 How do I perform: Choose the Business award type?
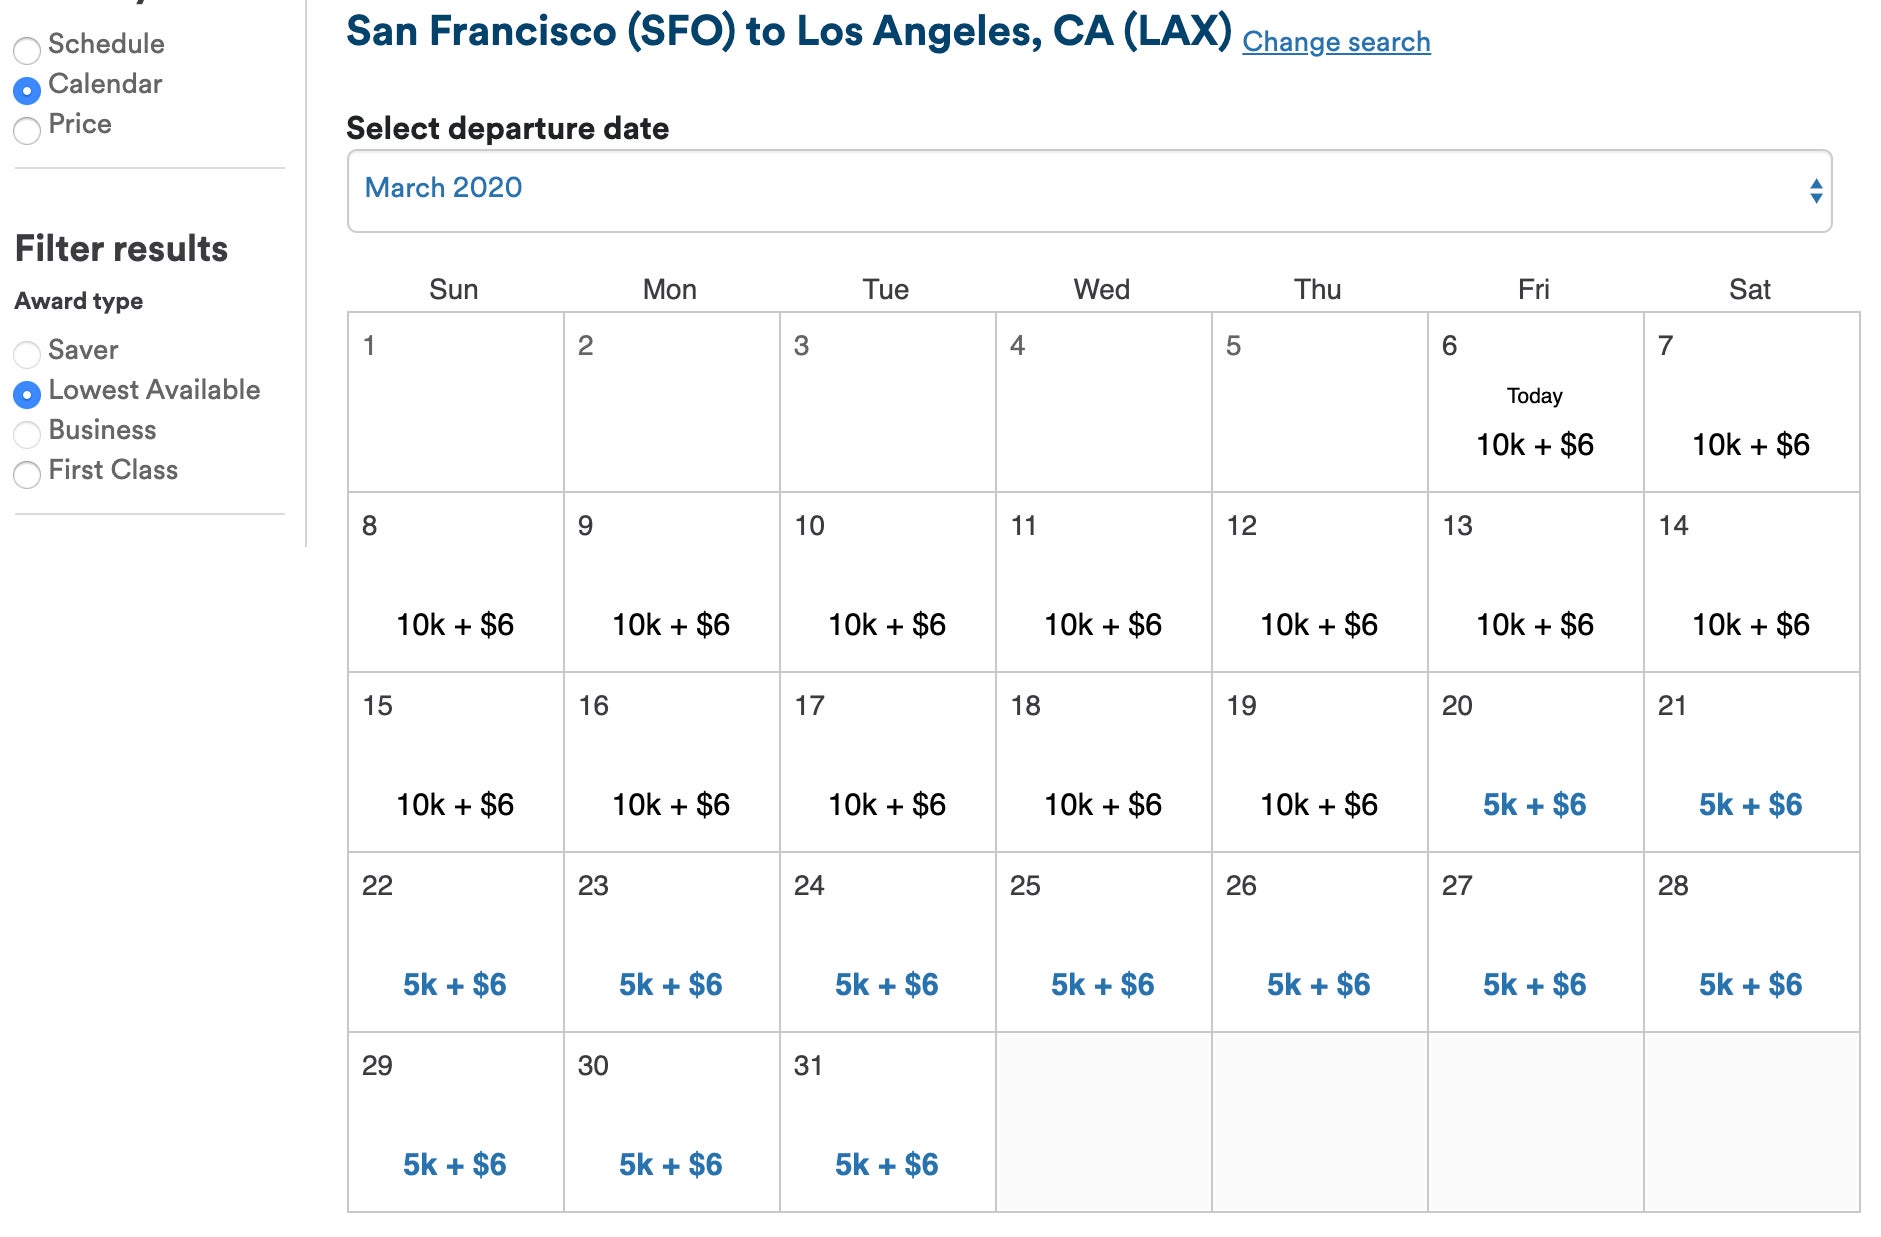tap(27, 434)
